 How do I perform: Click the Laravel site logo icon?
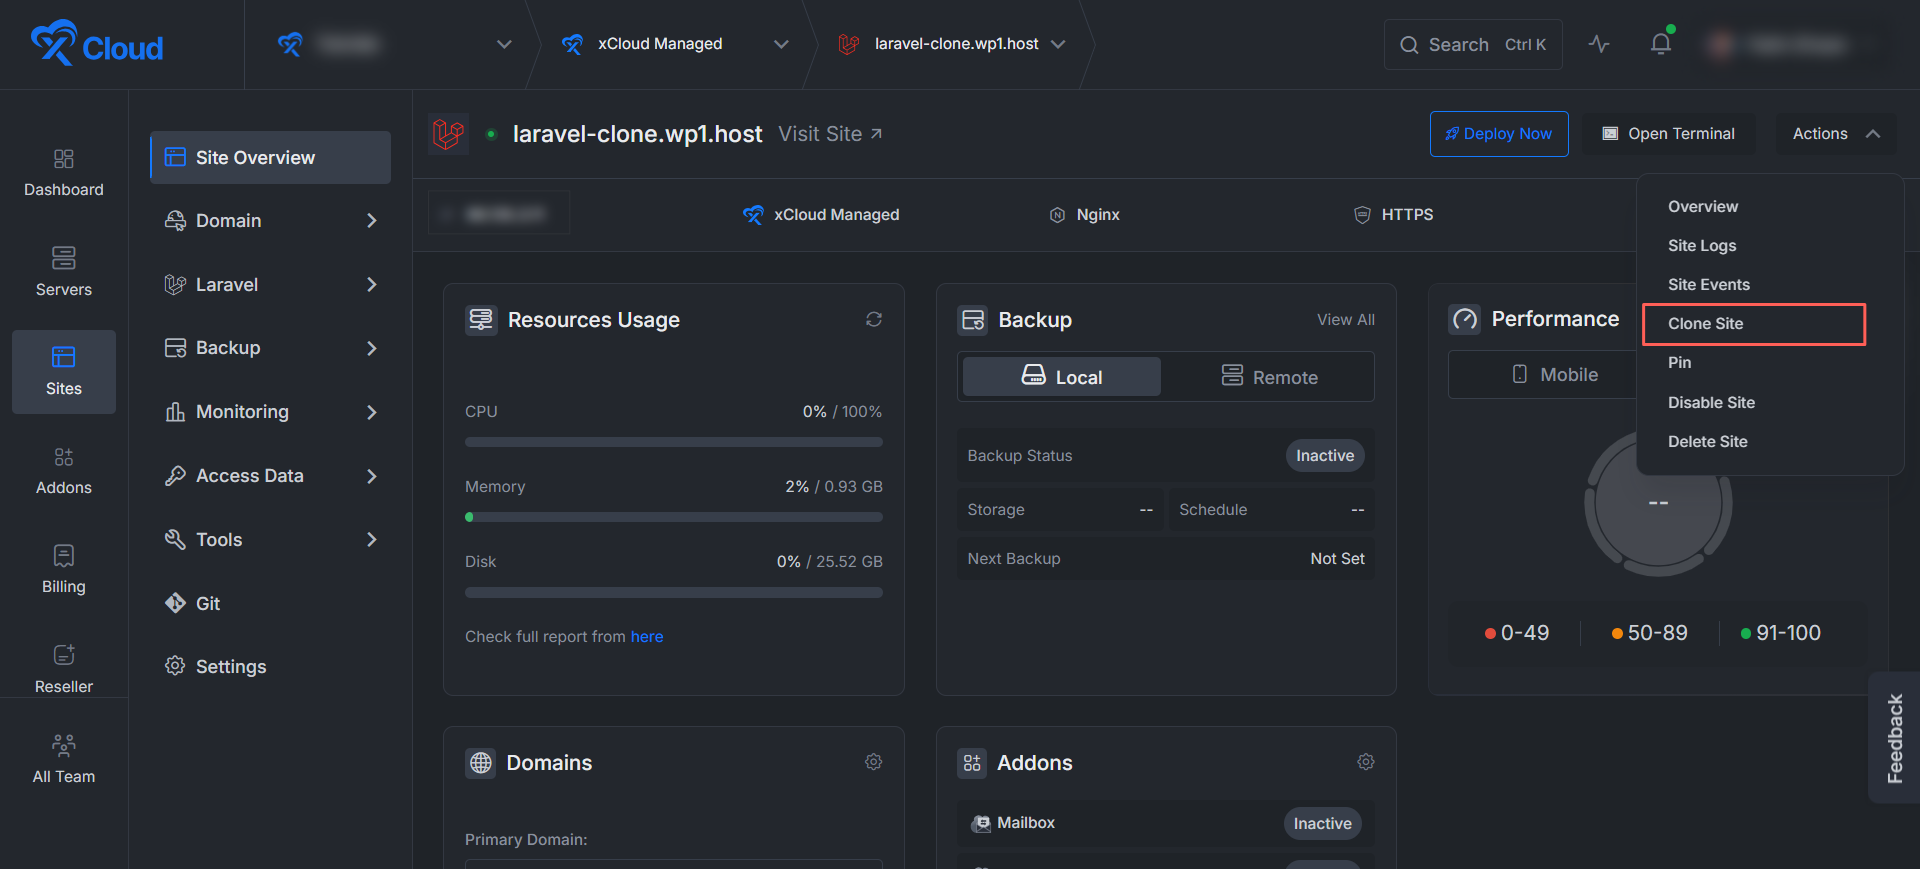point(449,134)
